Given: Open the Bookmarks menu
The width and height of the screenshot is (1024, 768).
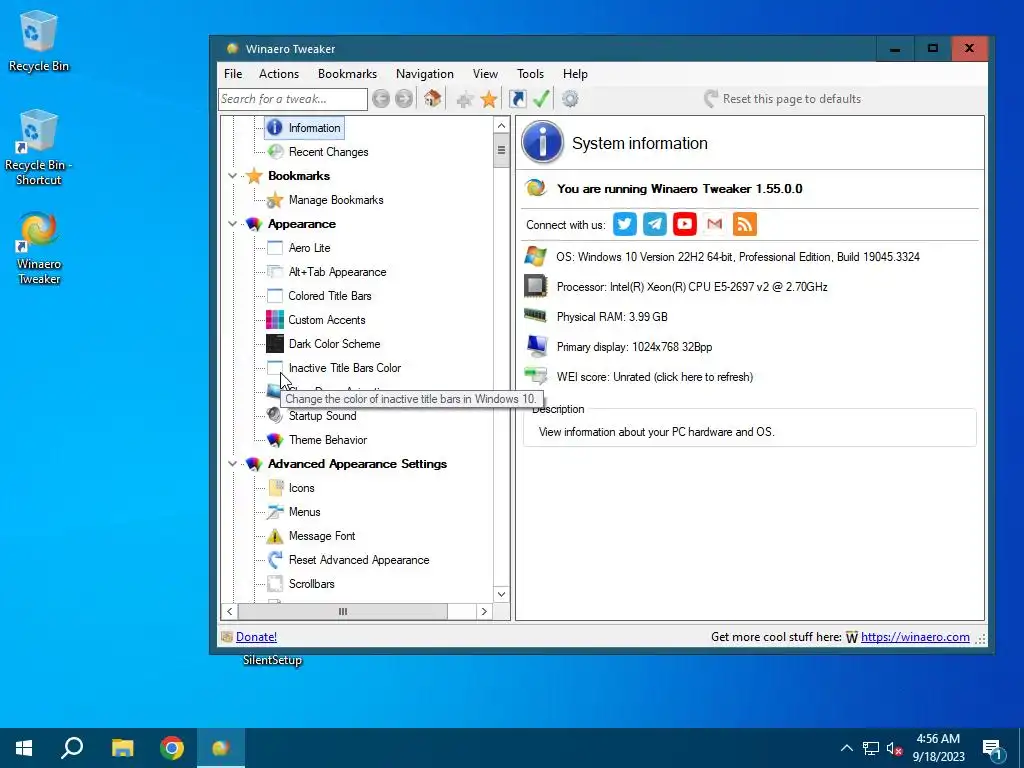Looking at the screenshot, I should [x=347, y=74].
